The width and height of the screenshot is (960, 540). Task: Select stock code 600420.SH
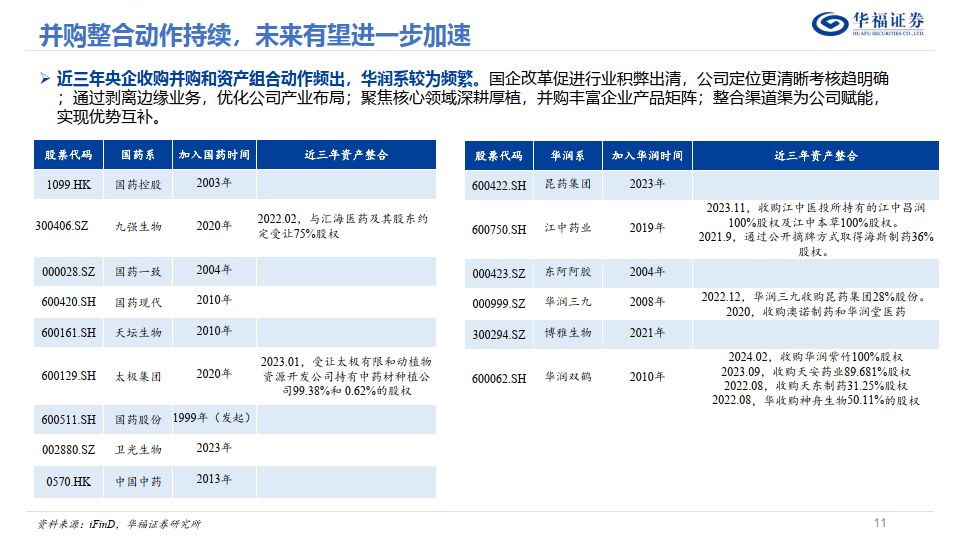pos(69,302)
